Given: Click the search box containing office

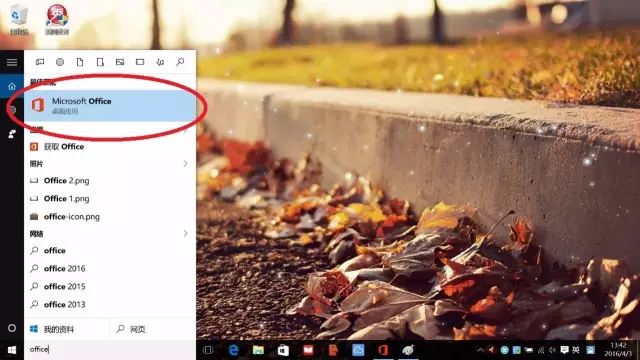Looking at the screenshot, I should click(x=110, y=349).
